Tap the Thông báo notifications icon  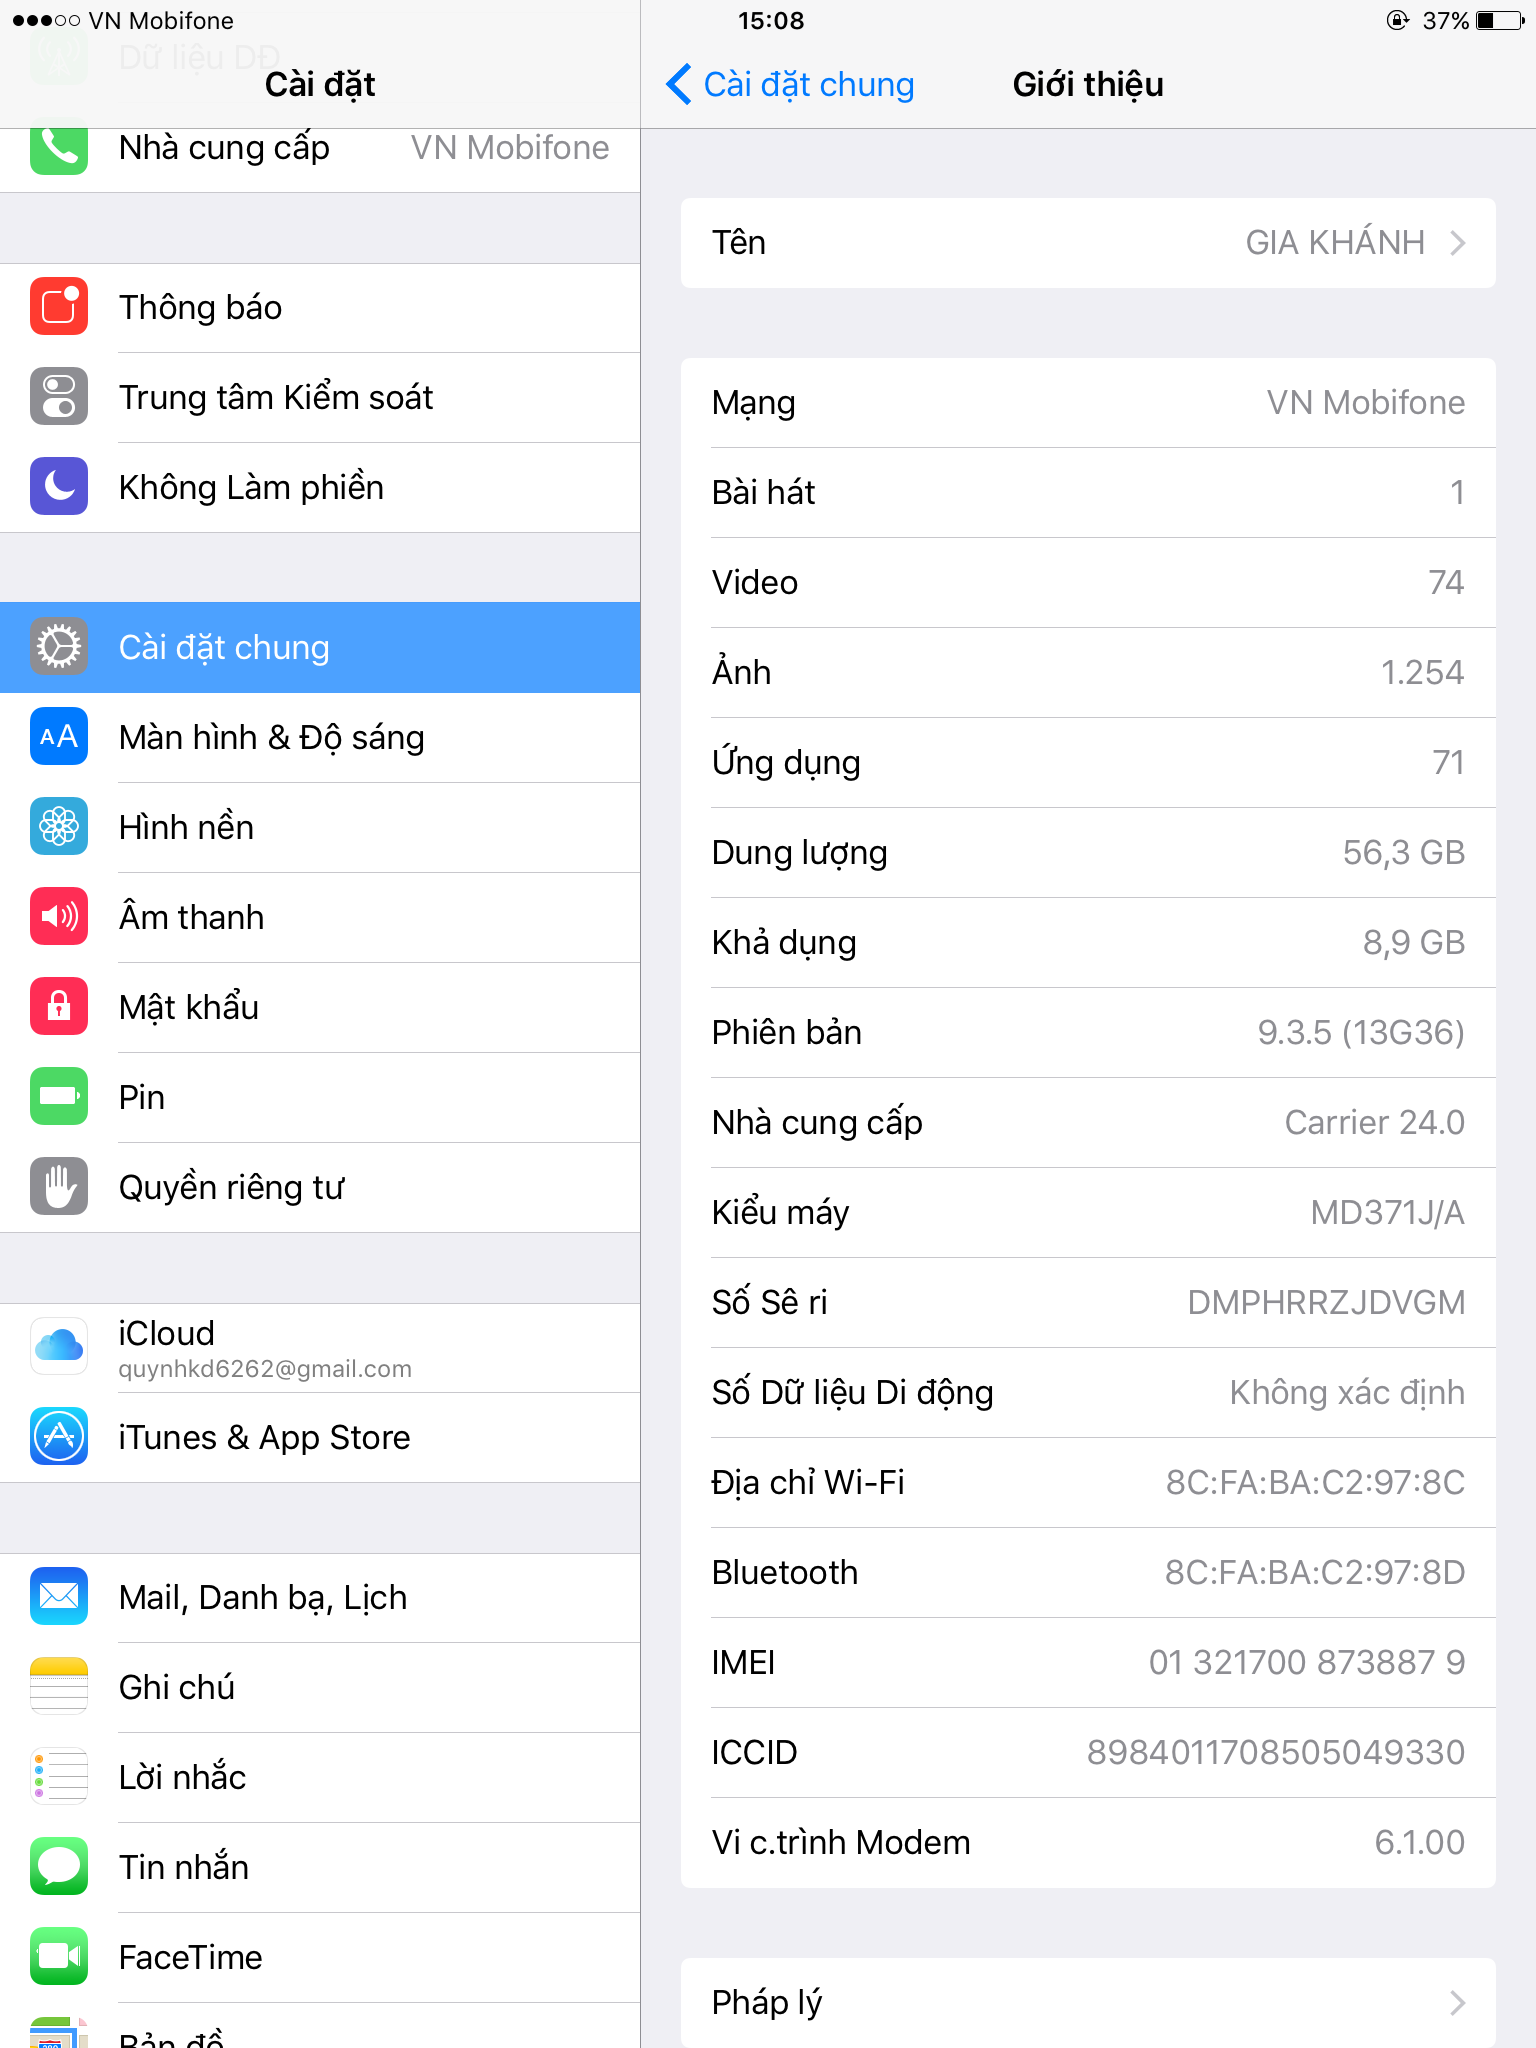[59, 307]
